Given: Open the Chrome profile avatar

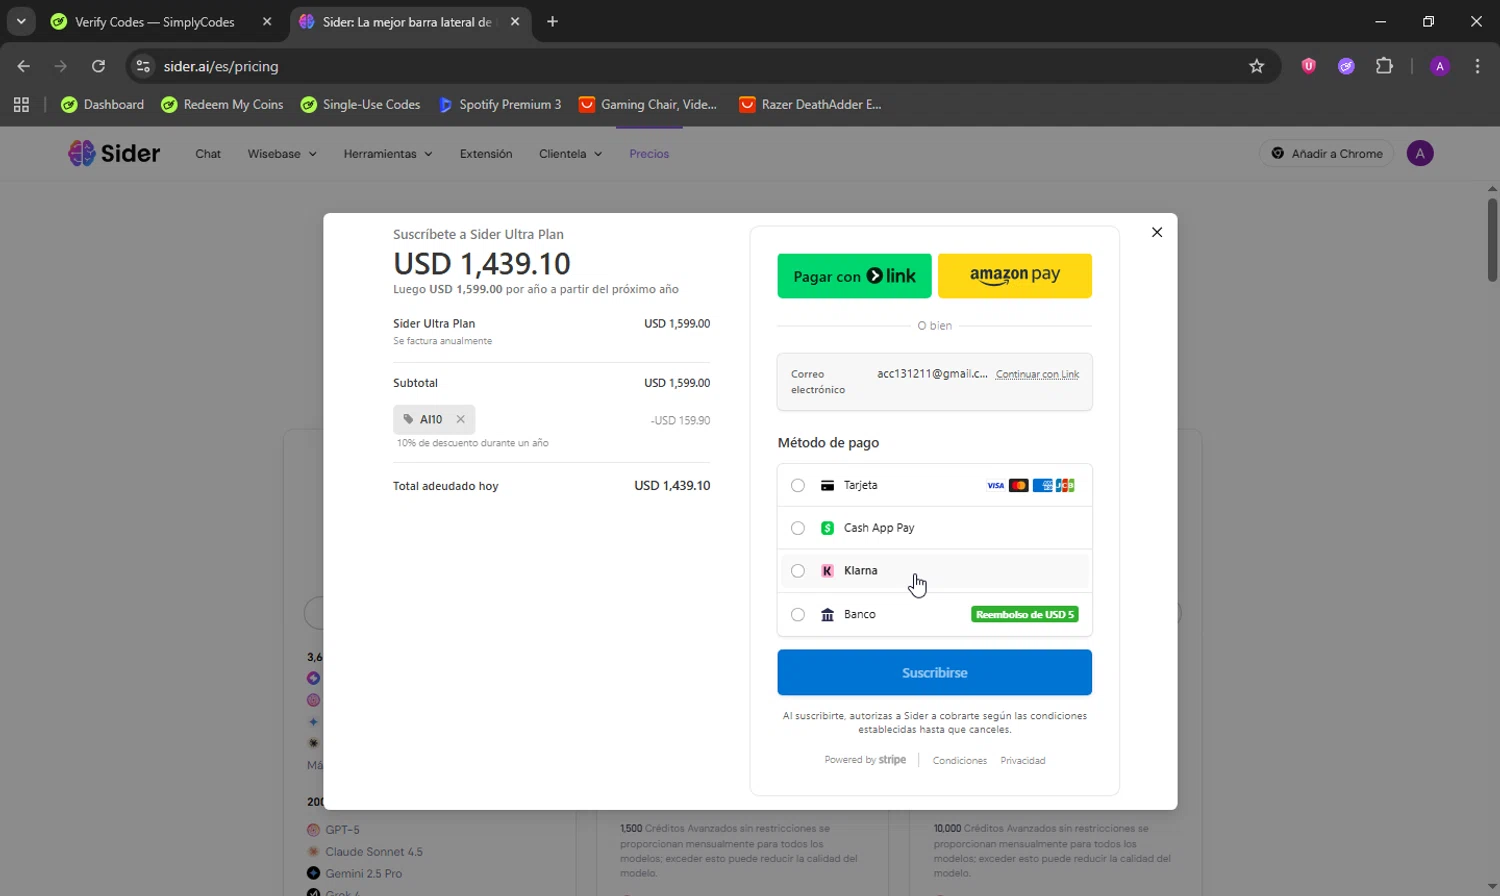Looking at the screenshot, I should 1440,66.
